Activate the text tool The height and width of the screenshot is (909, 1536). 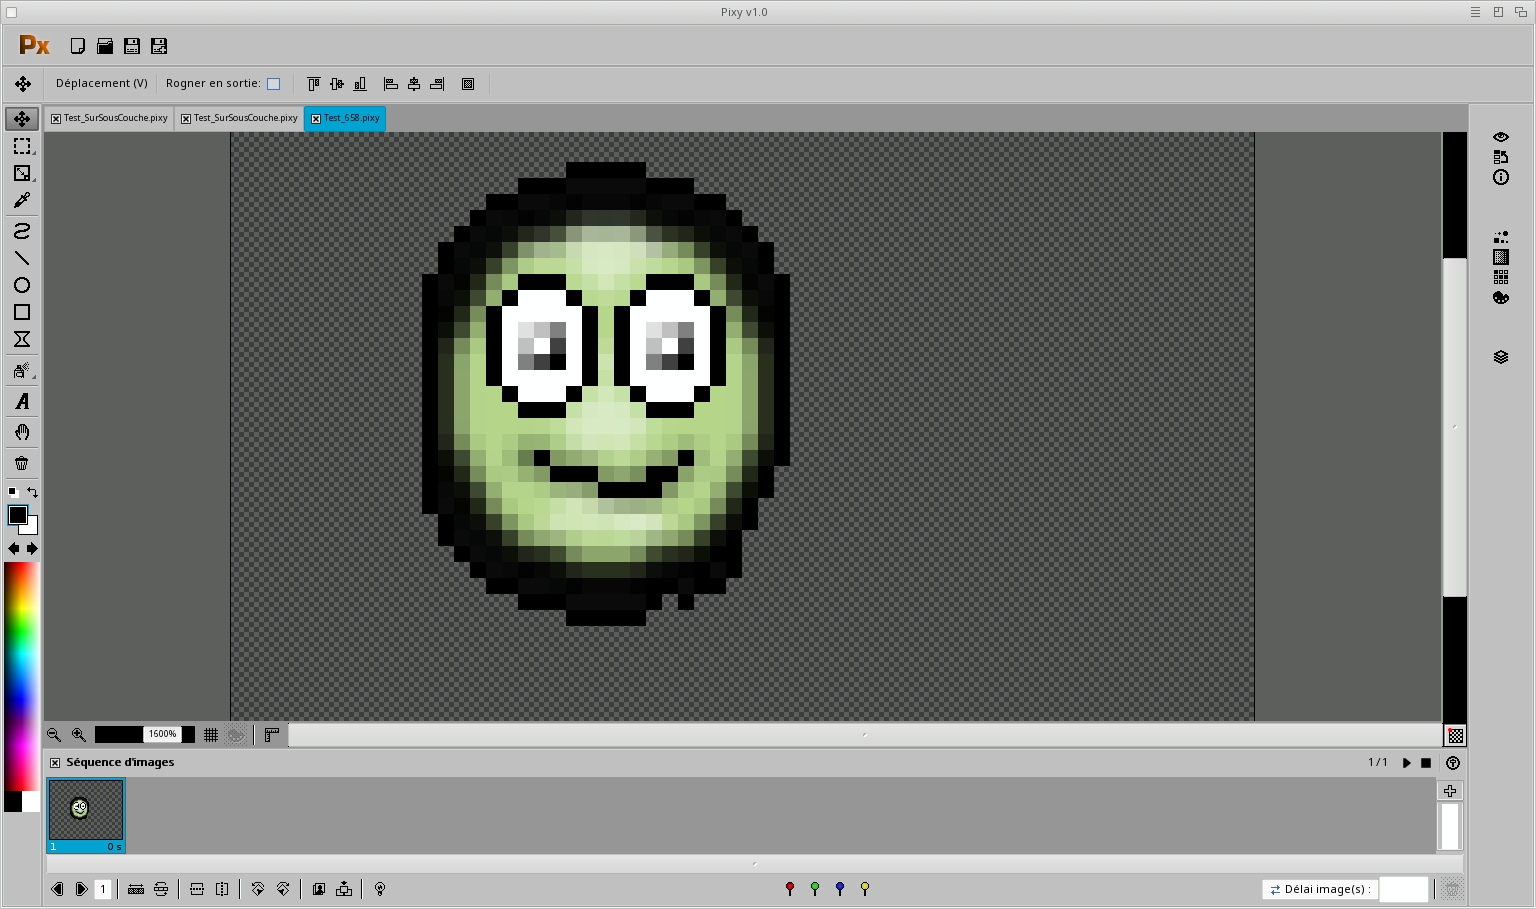tap(22, 402)
